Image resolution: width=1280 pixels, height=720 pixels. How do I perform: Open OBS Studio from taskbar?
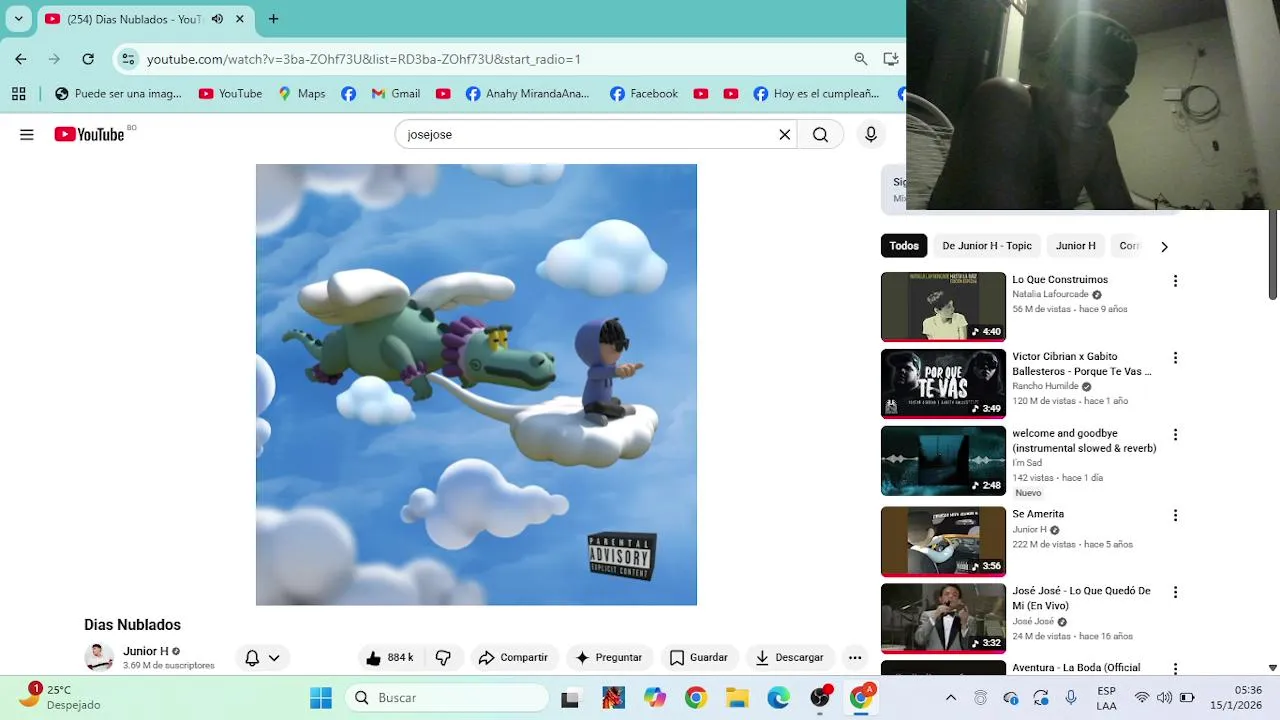click(x=820, y=698)
